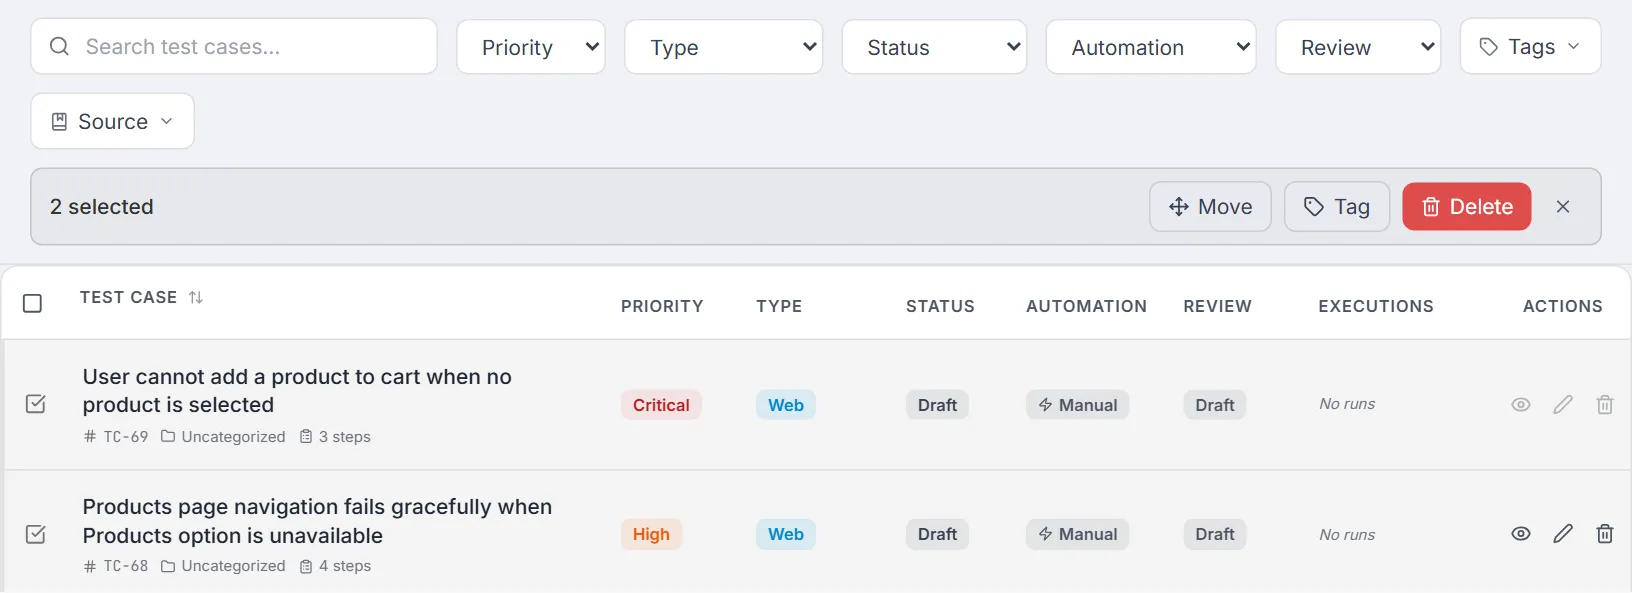Click the Web type badge for TC-69
Viewport: 1632px width, 593px height.
[786, 405]
